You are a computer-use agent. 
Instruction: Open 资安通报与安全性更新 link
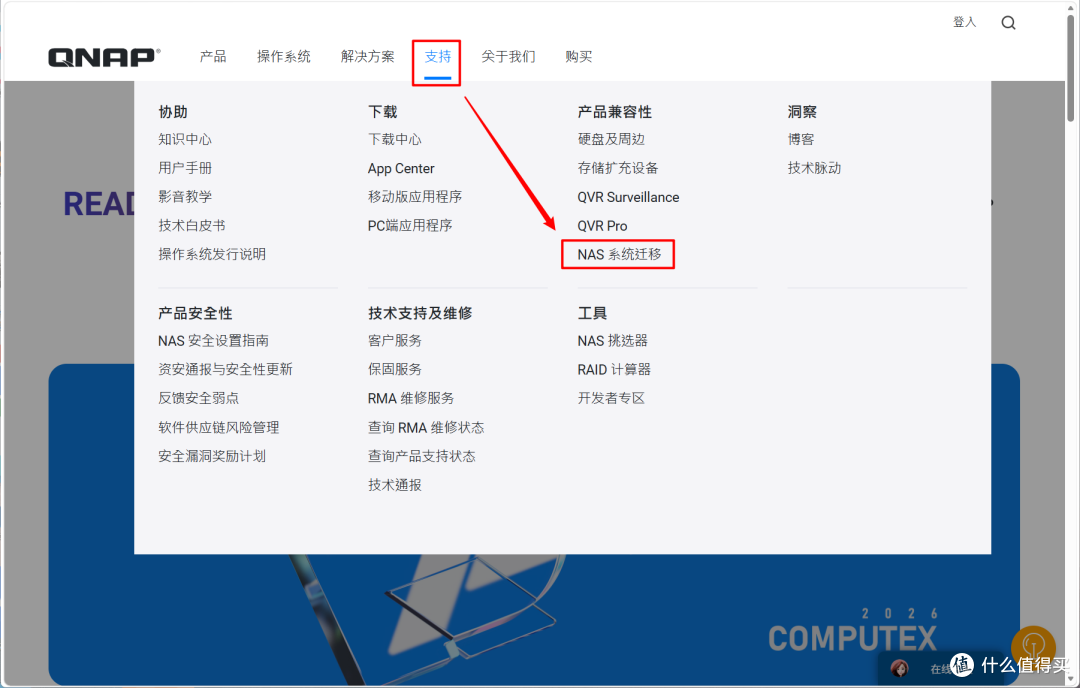(x=225, y=370)
